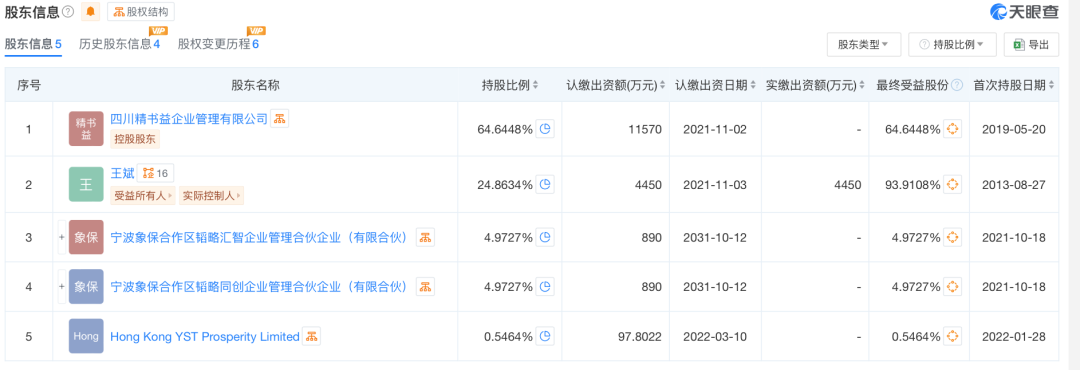
Task: Click the Hong logo thumbnail
Action: coord(86,336)
